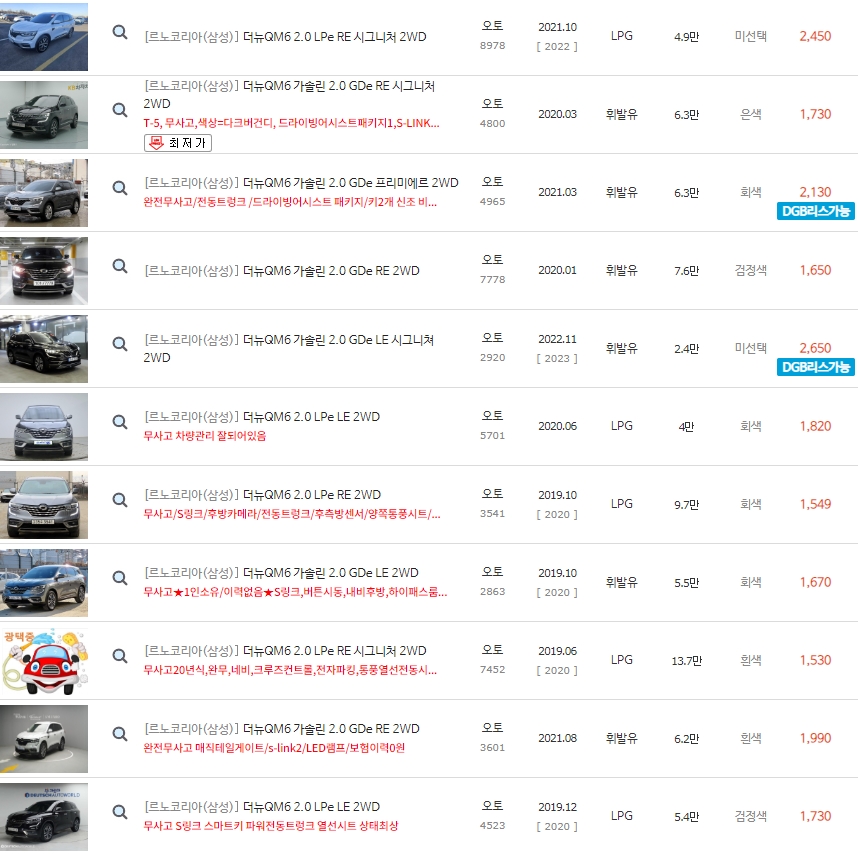858x854 pixels.
Task: Click magnifier icon for the 2,650 LE 시그니처 listing
Action: [120, 344]
